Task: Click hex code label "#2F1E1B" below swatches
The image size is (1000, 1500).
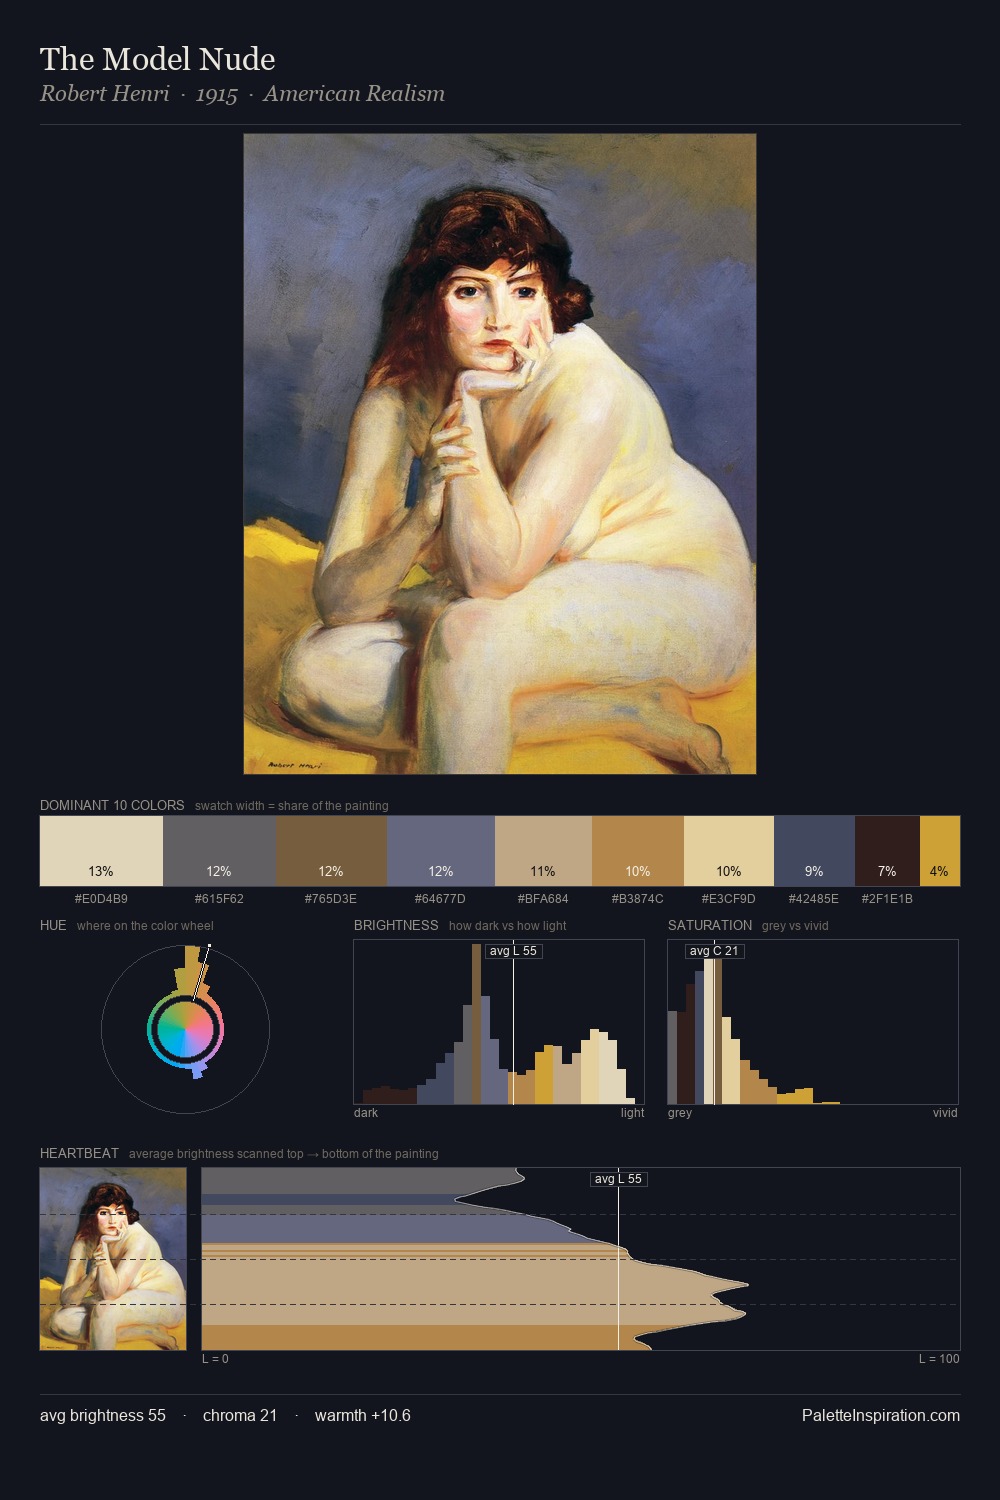Action: tap(887, 899)
